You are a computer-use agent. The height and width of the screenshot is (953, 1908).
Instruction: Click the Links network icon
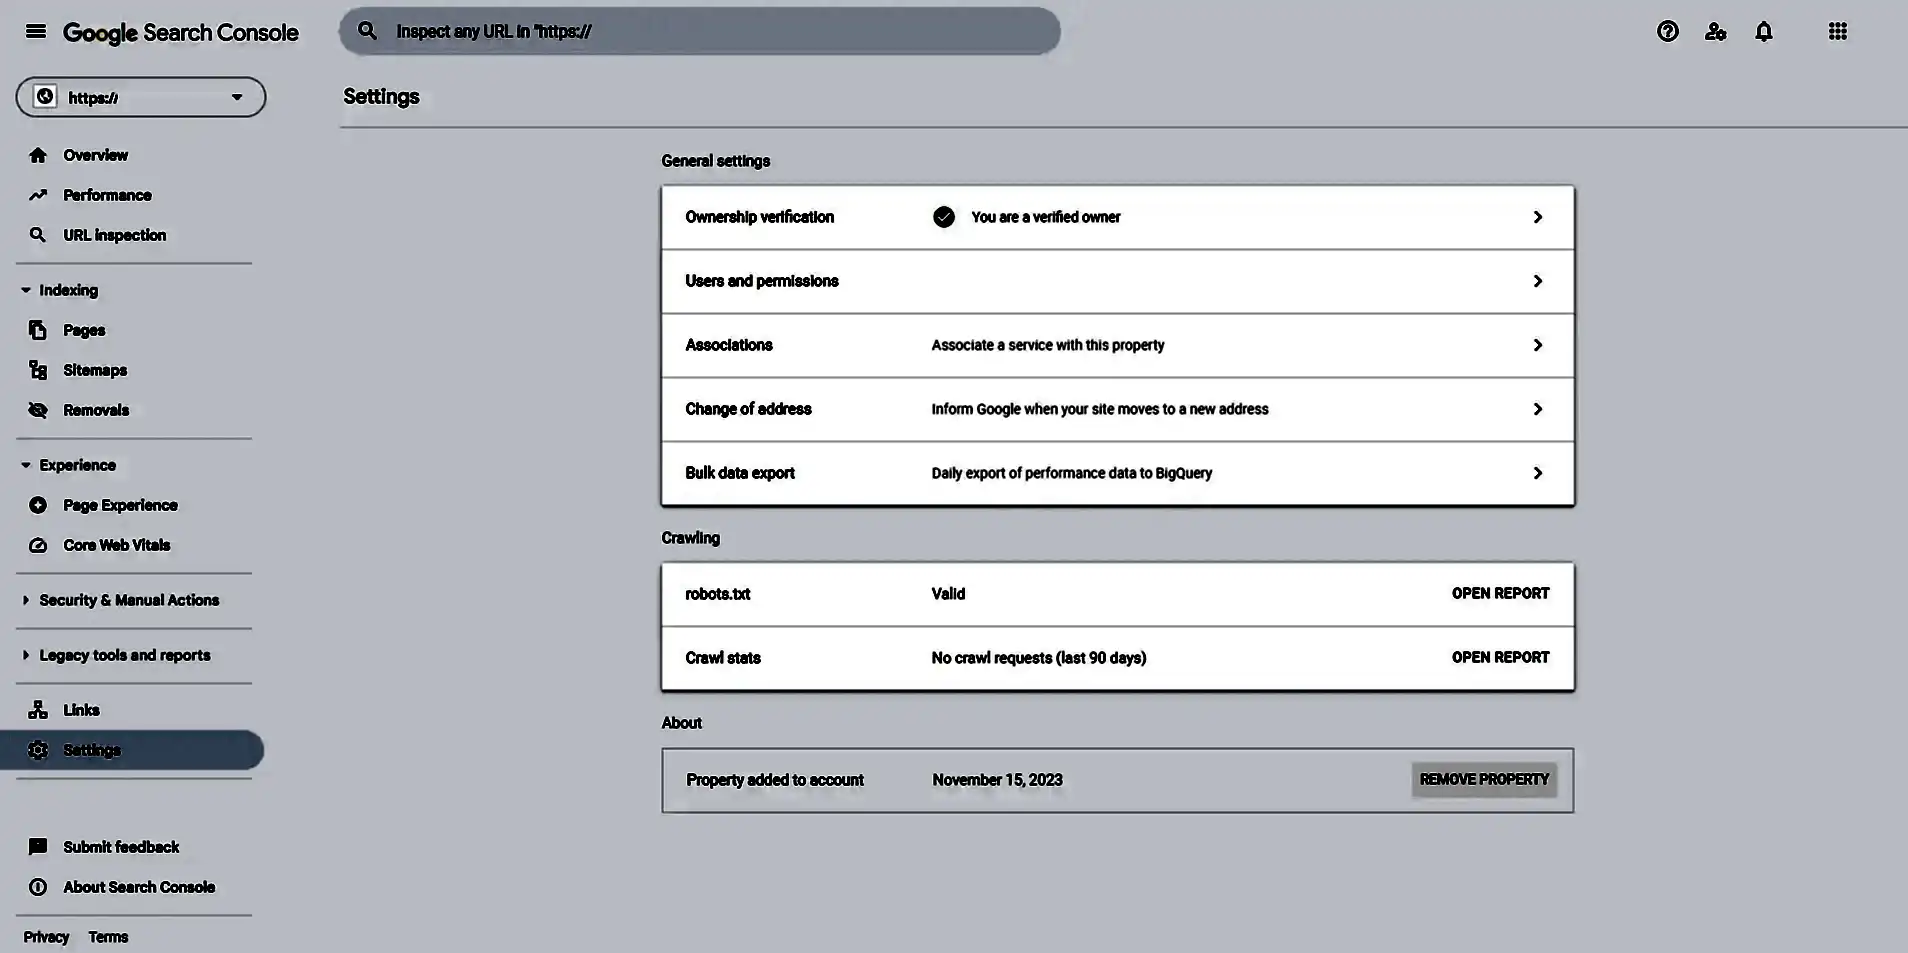click(x=38, y=710)
